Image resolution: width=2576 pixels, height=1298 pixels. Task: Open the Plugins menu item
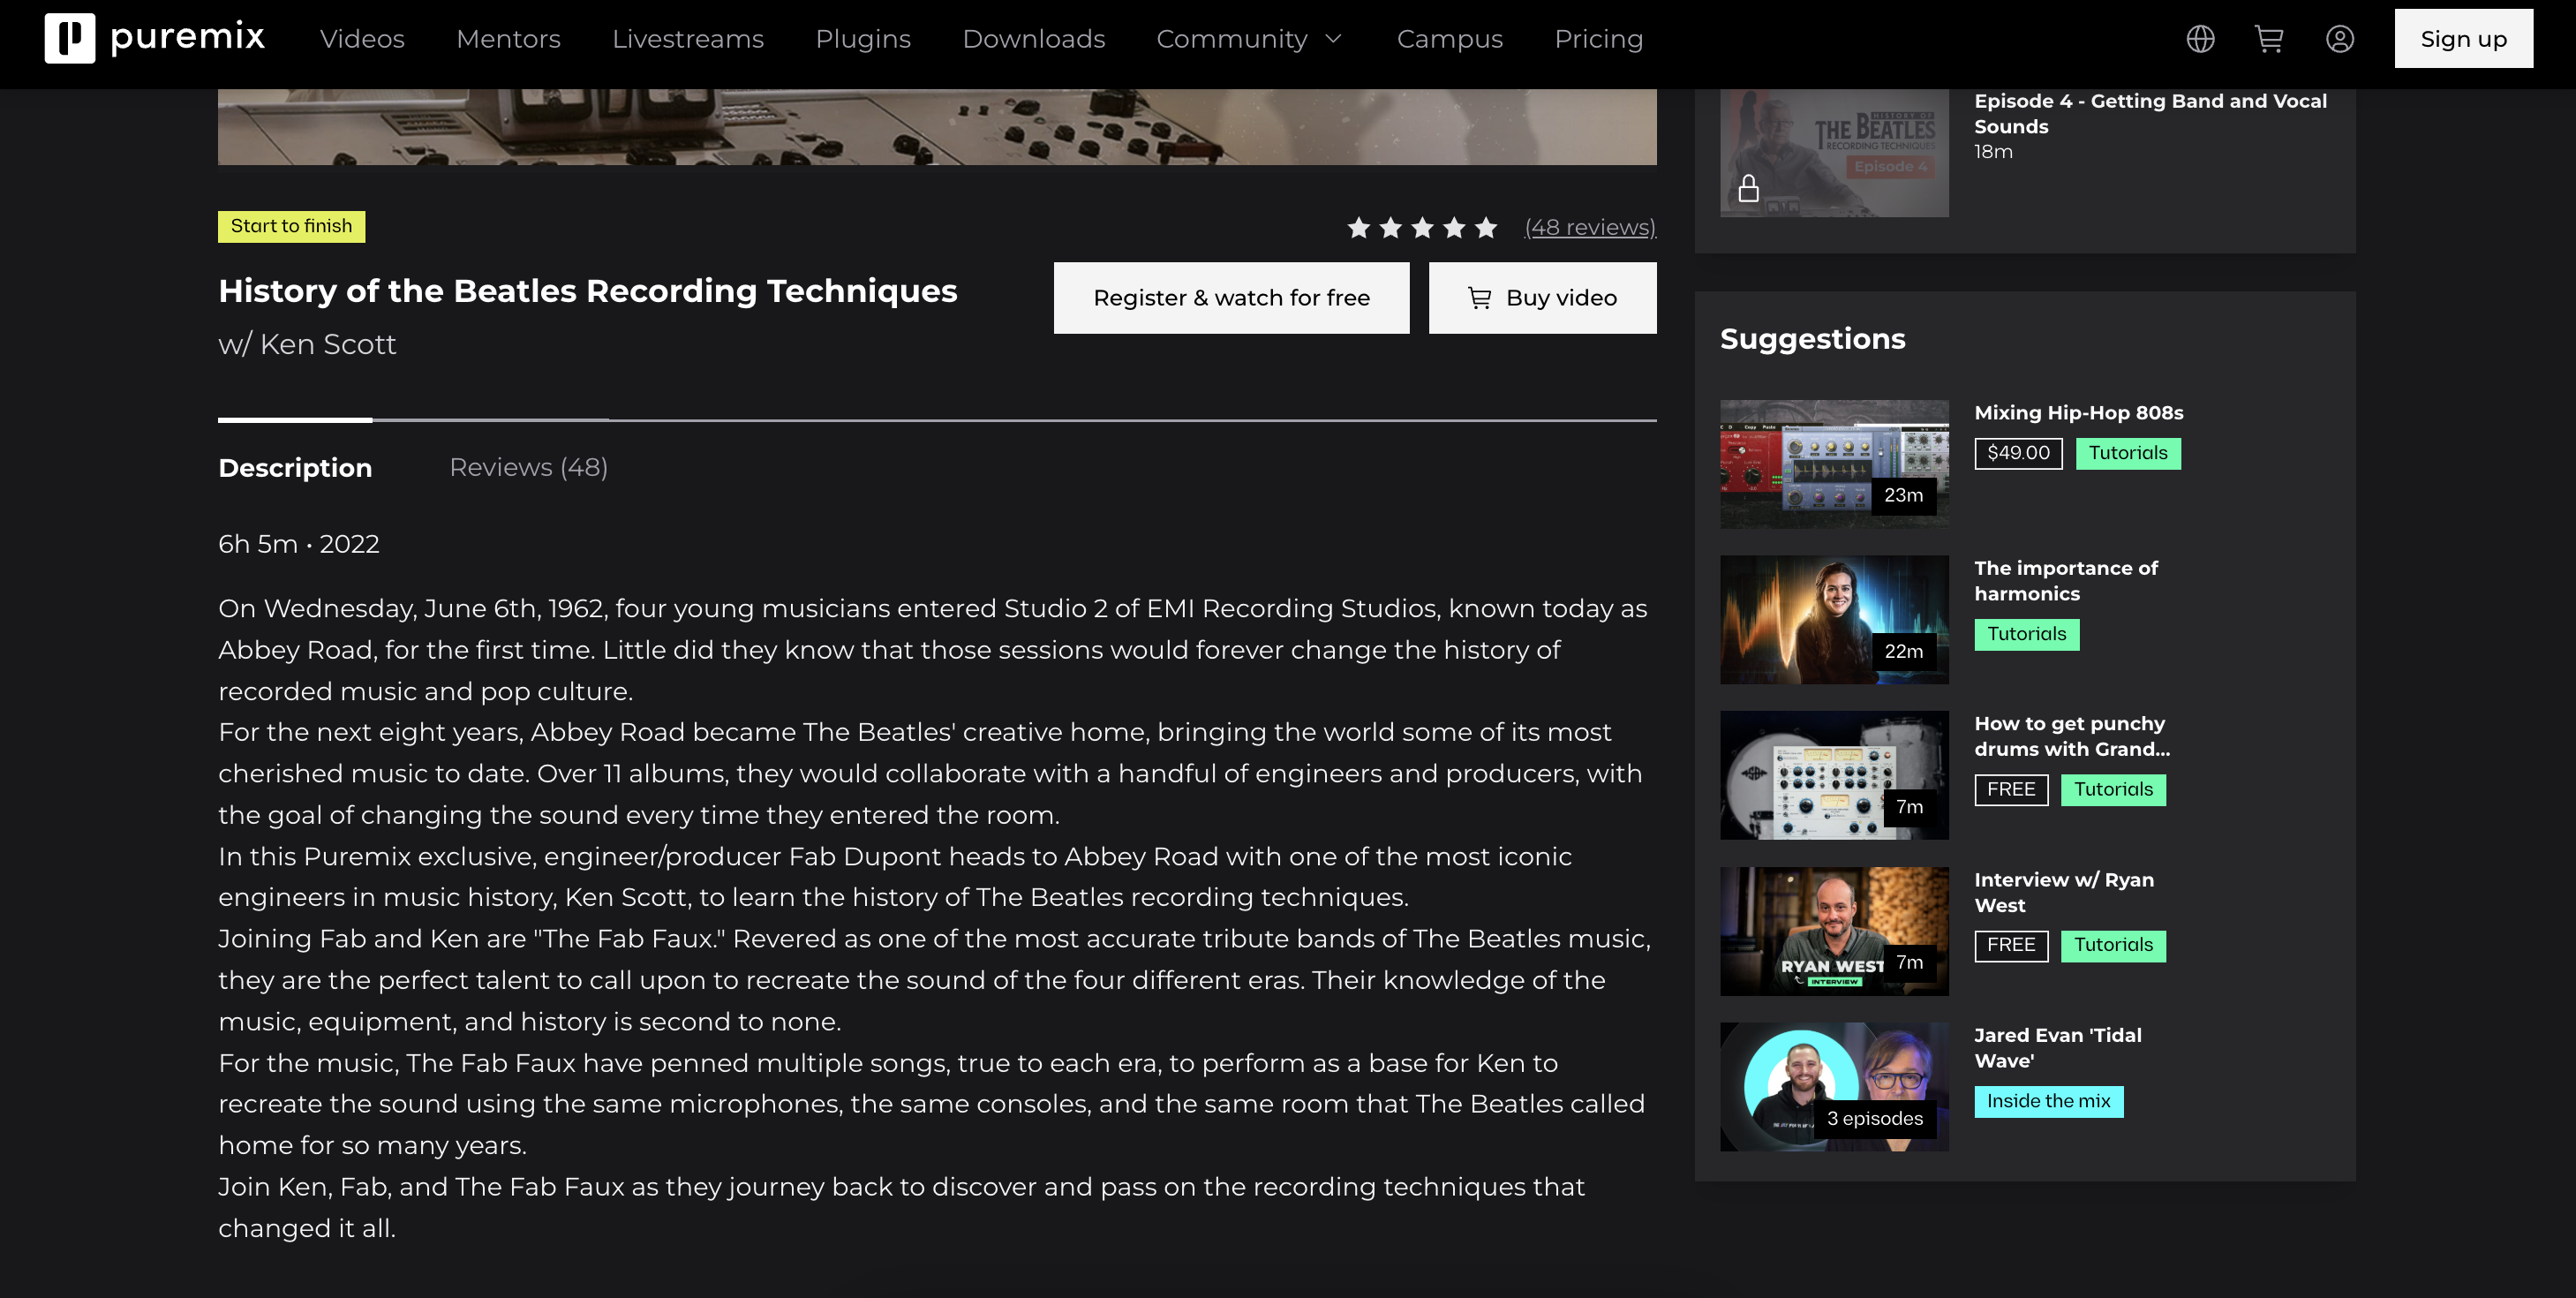pyautogui.click(x=863, y=39)
